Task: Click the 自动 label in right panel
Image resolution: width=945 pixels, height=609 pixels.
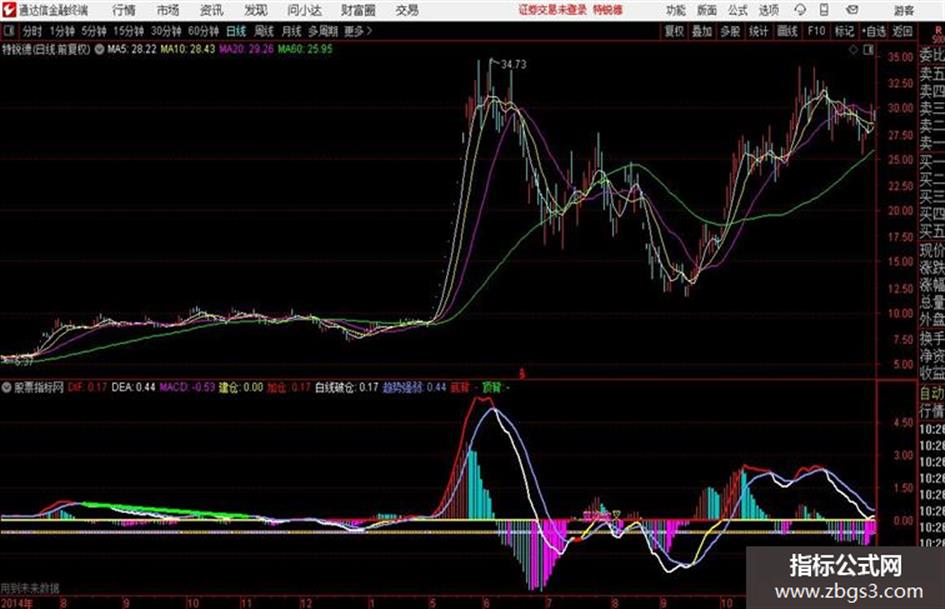Action: pos(932,393)
